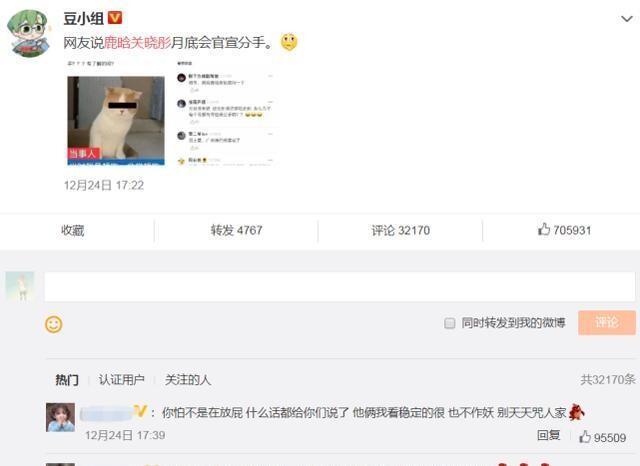
Task: View the cat 当事人 image thumbnail
Action: pos(116,121)
